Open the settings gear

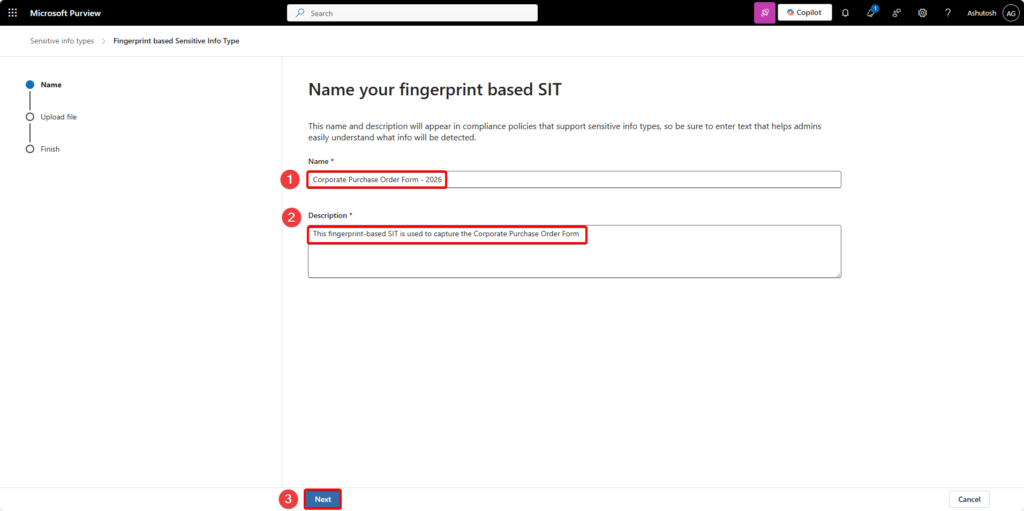(922, 13)
